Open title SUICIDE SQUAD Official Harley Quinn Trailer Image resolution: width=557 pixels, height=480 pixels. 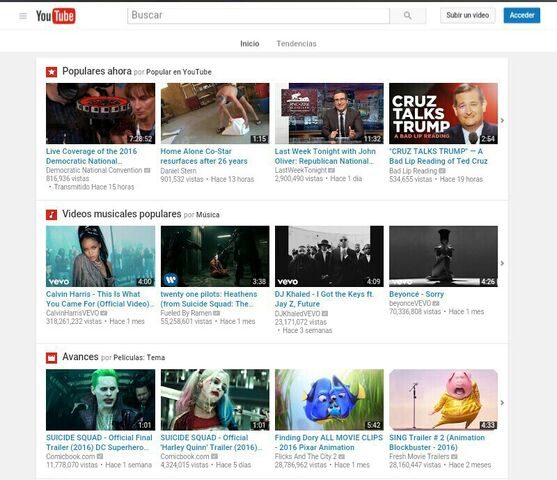(x=211, y=442)
